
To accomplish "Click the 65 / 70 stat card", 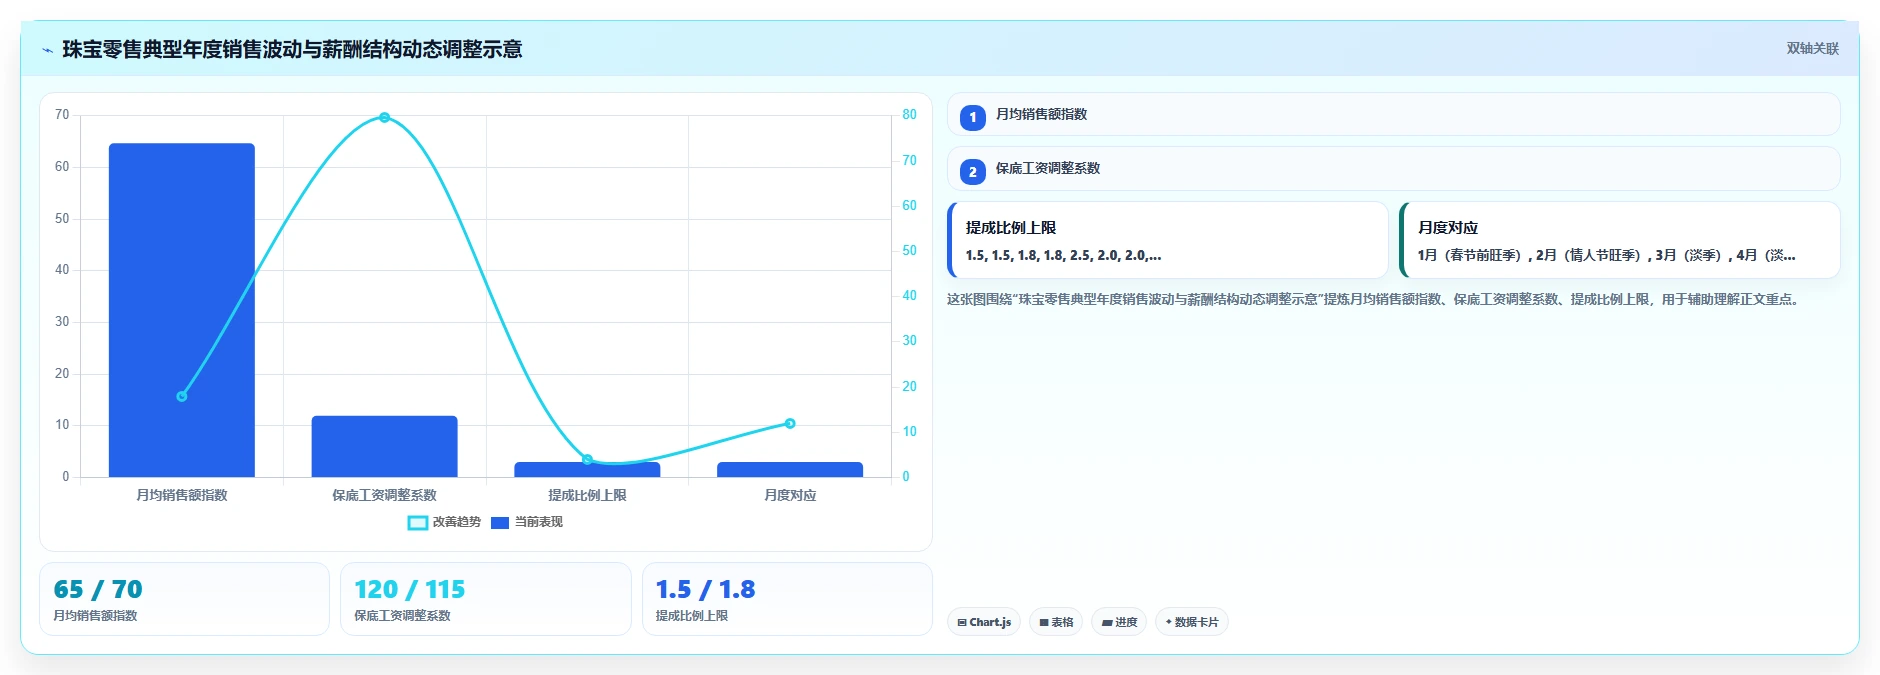I will point(184,599).
